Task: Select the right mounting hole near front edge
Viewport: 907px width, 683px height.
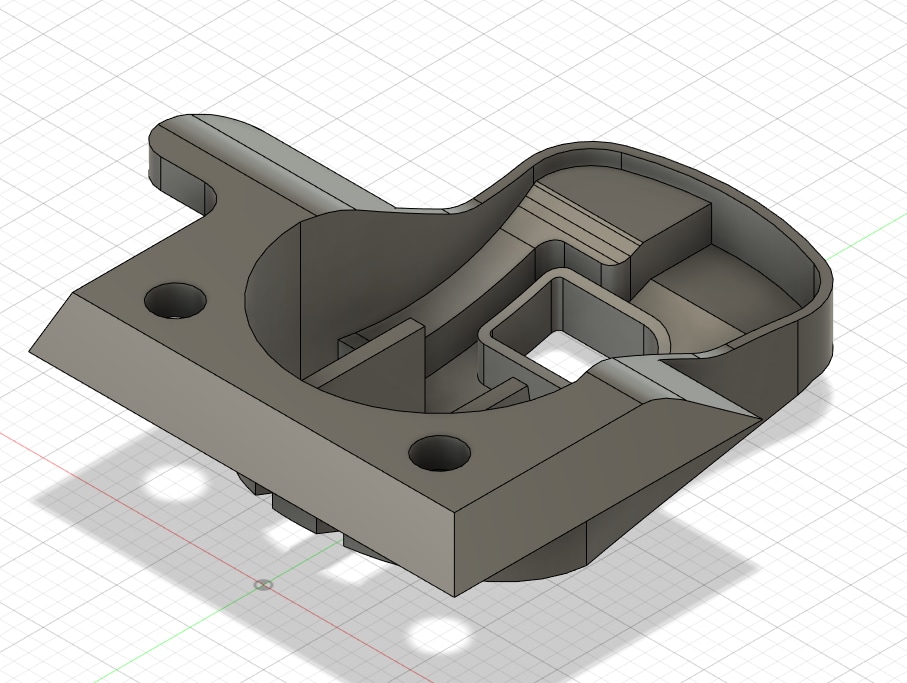Action: coord(439,453)
